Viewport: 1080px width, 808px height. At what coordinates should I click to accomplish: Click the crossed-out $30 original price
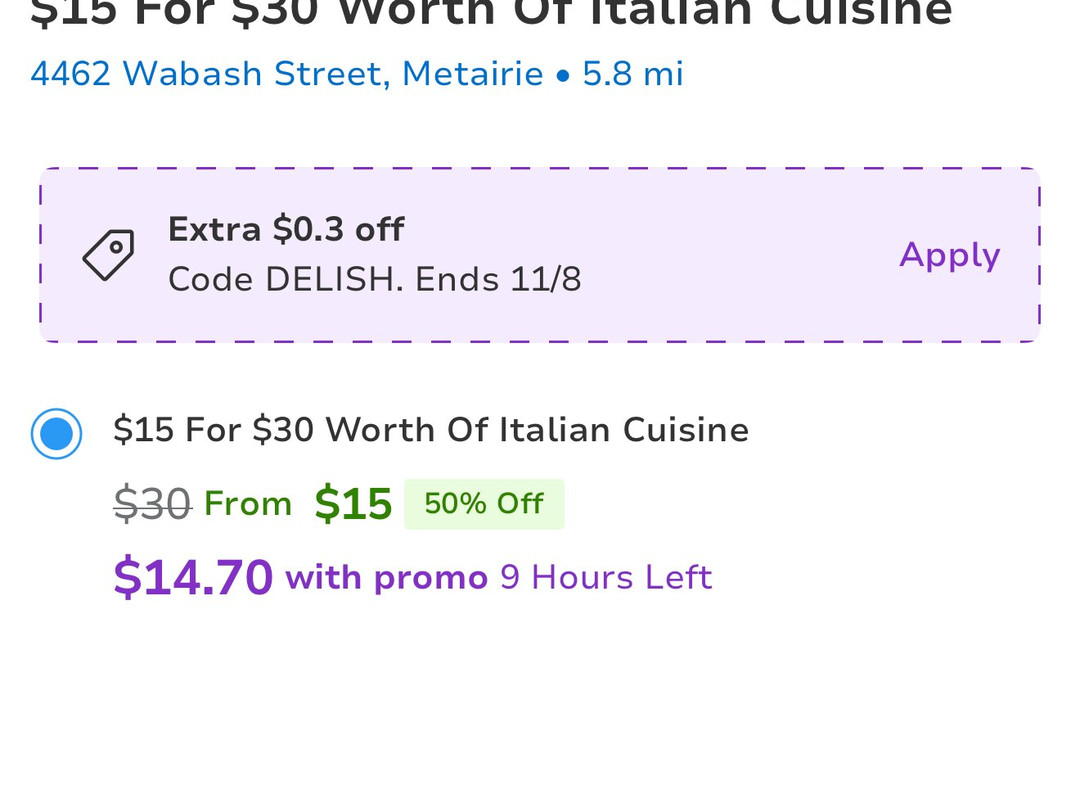(x=152, y=503)
